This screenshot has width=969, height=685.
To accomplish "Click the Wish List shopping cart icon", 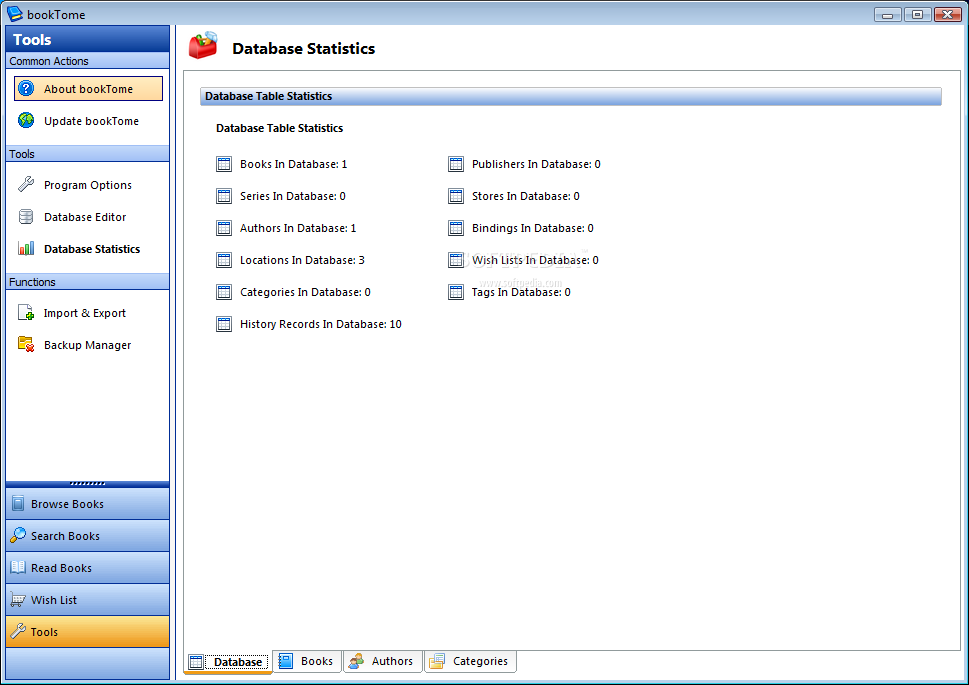I will (19, 600).
